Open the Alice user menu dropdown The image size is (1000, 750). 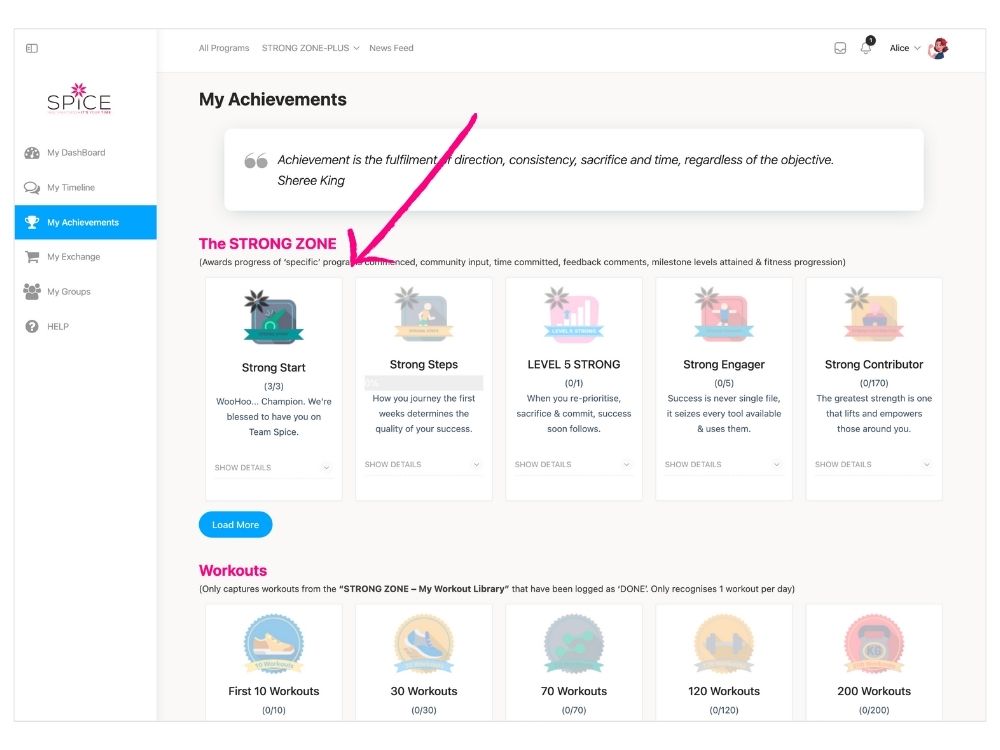coord(905,48)
